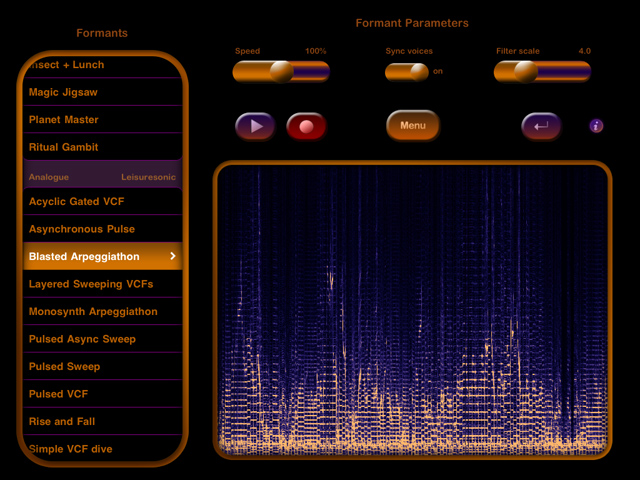
Task: Click the Analogue Leisuresonic section header
Action: click(x=102, y=176)
